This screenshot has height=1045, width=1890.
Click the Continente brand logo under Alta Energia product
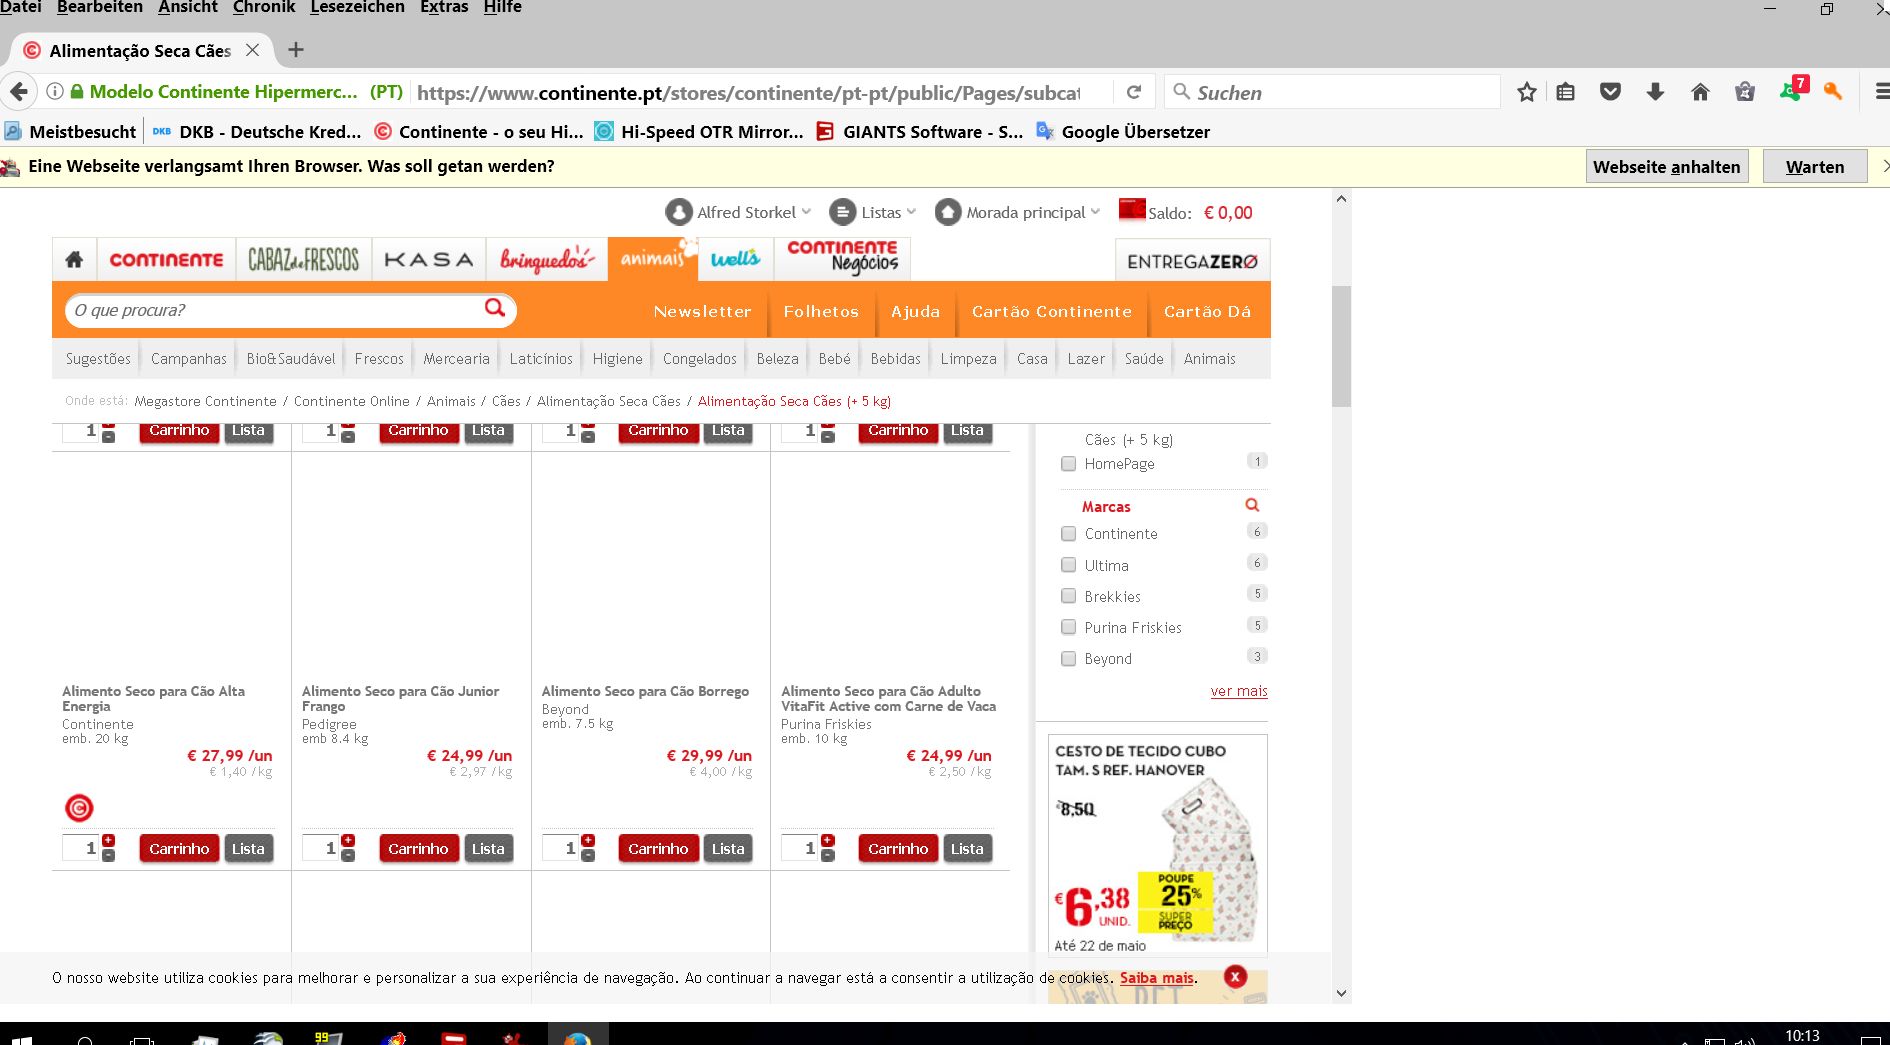point(79,807)
